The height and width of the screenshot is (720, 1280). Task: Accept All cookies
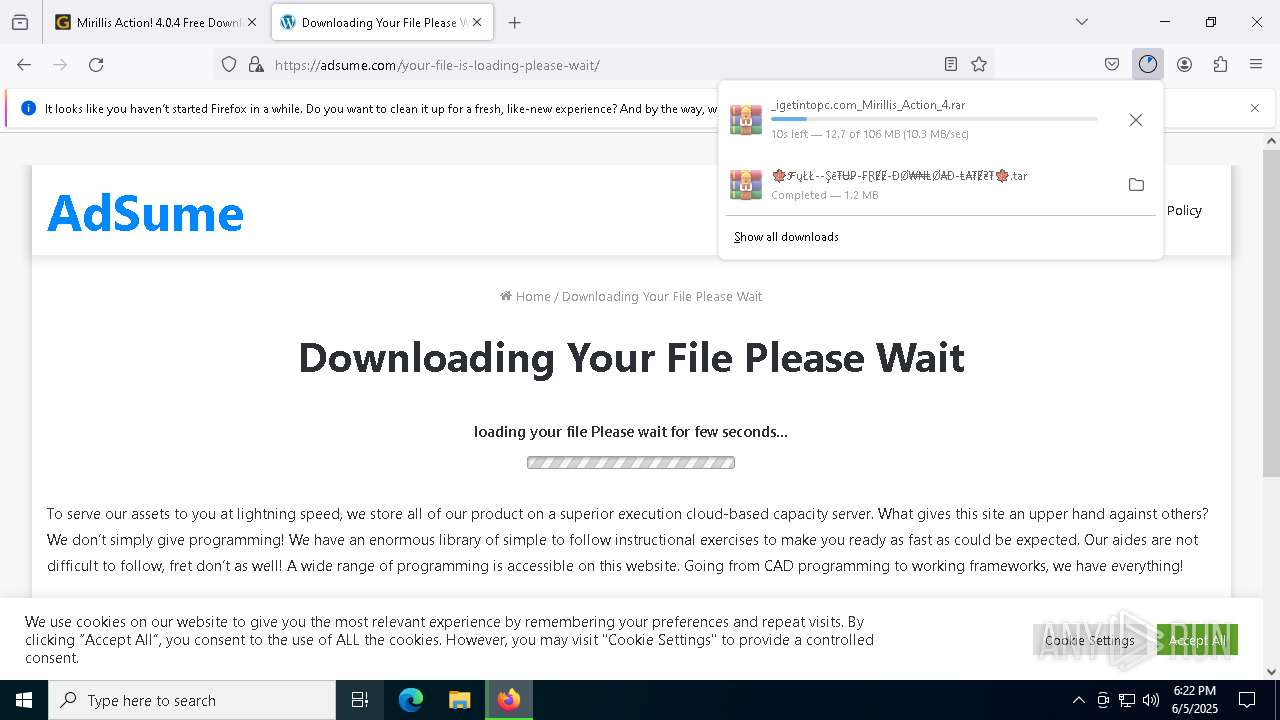click(x=1197, y=640)
